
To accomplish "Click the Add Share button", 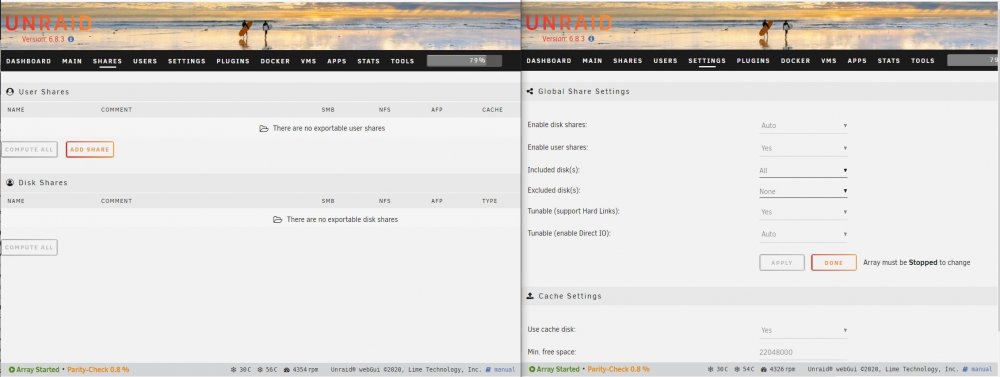I will pyautogui.click(x=90, y=149).
